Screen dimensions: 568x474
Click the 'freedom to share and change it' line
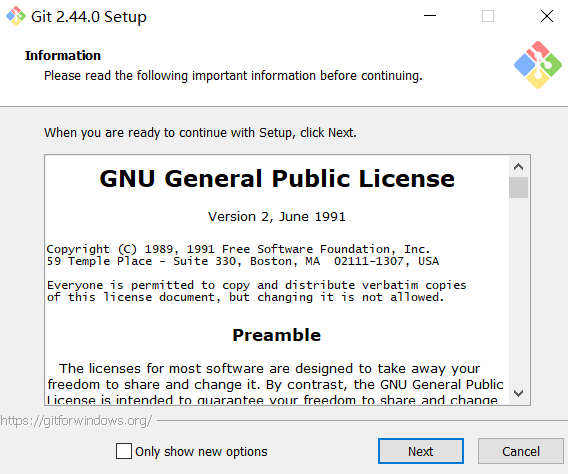pyautogui.click(x=275, y=385)
